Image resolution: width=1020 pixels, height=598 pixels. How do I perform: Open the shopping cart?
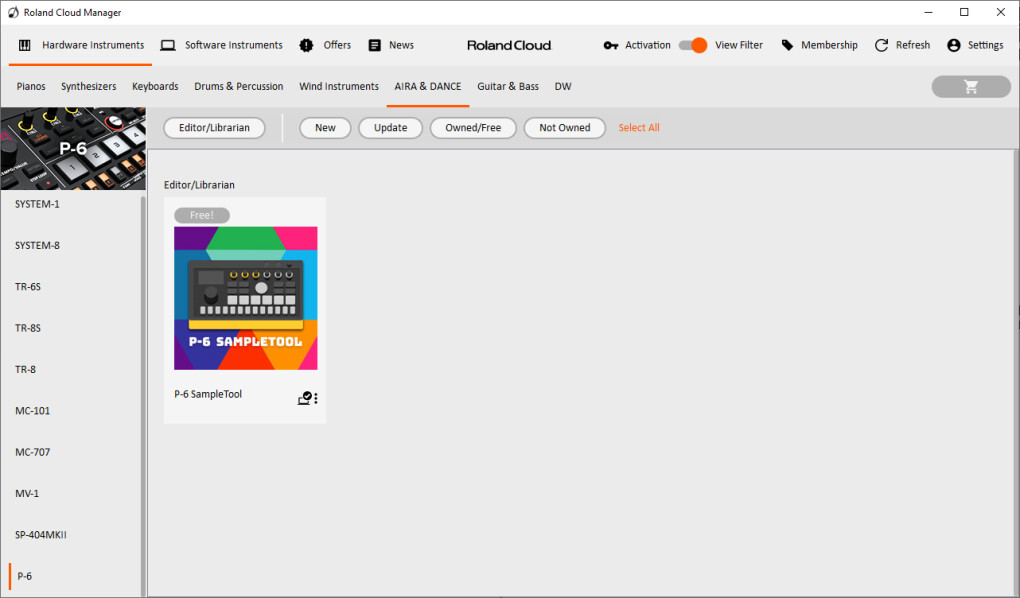pos(971,87)
